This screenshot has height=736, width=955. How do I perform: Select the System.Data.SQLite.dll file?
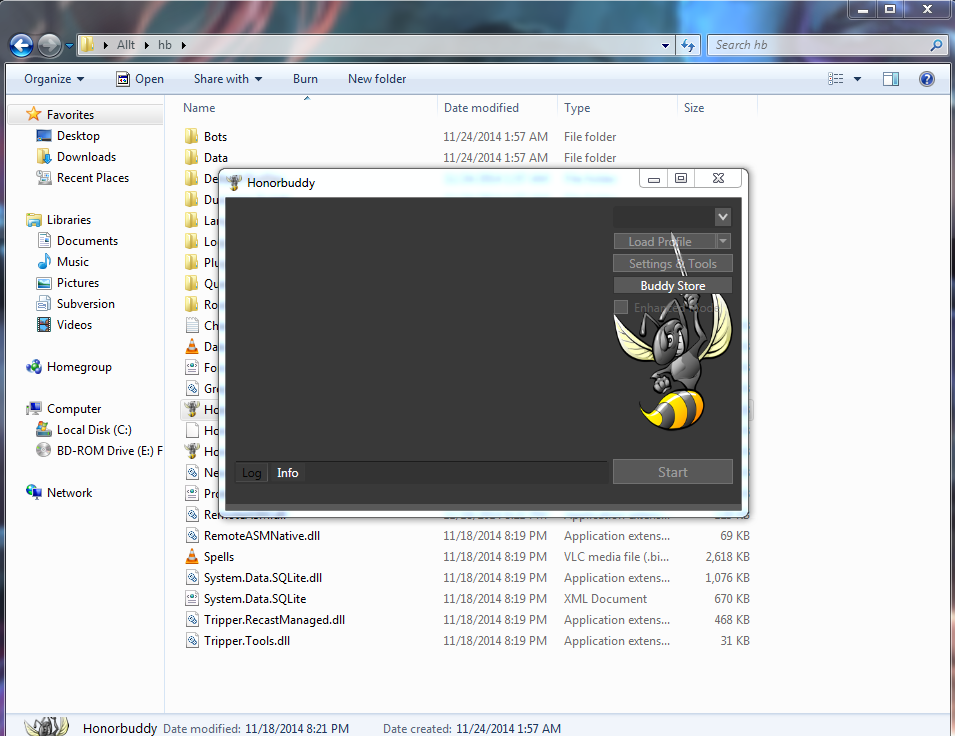pyautogui.click(x=263, y=578)
